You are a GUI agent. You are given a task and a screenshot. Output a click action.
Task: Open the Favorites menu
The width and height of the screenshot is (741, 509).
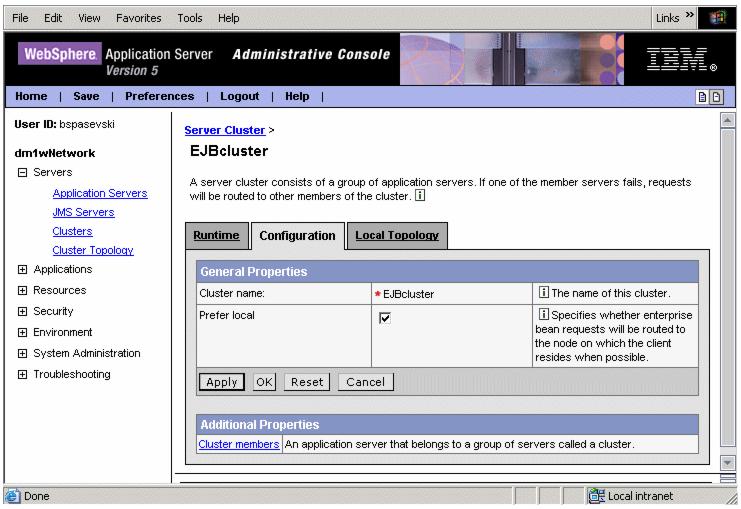tap(138, 18)
